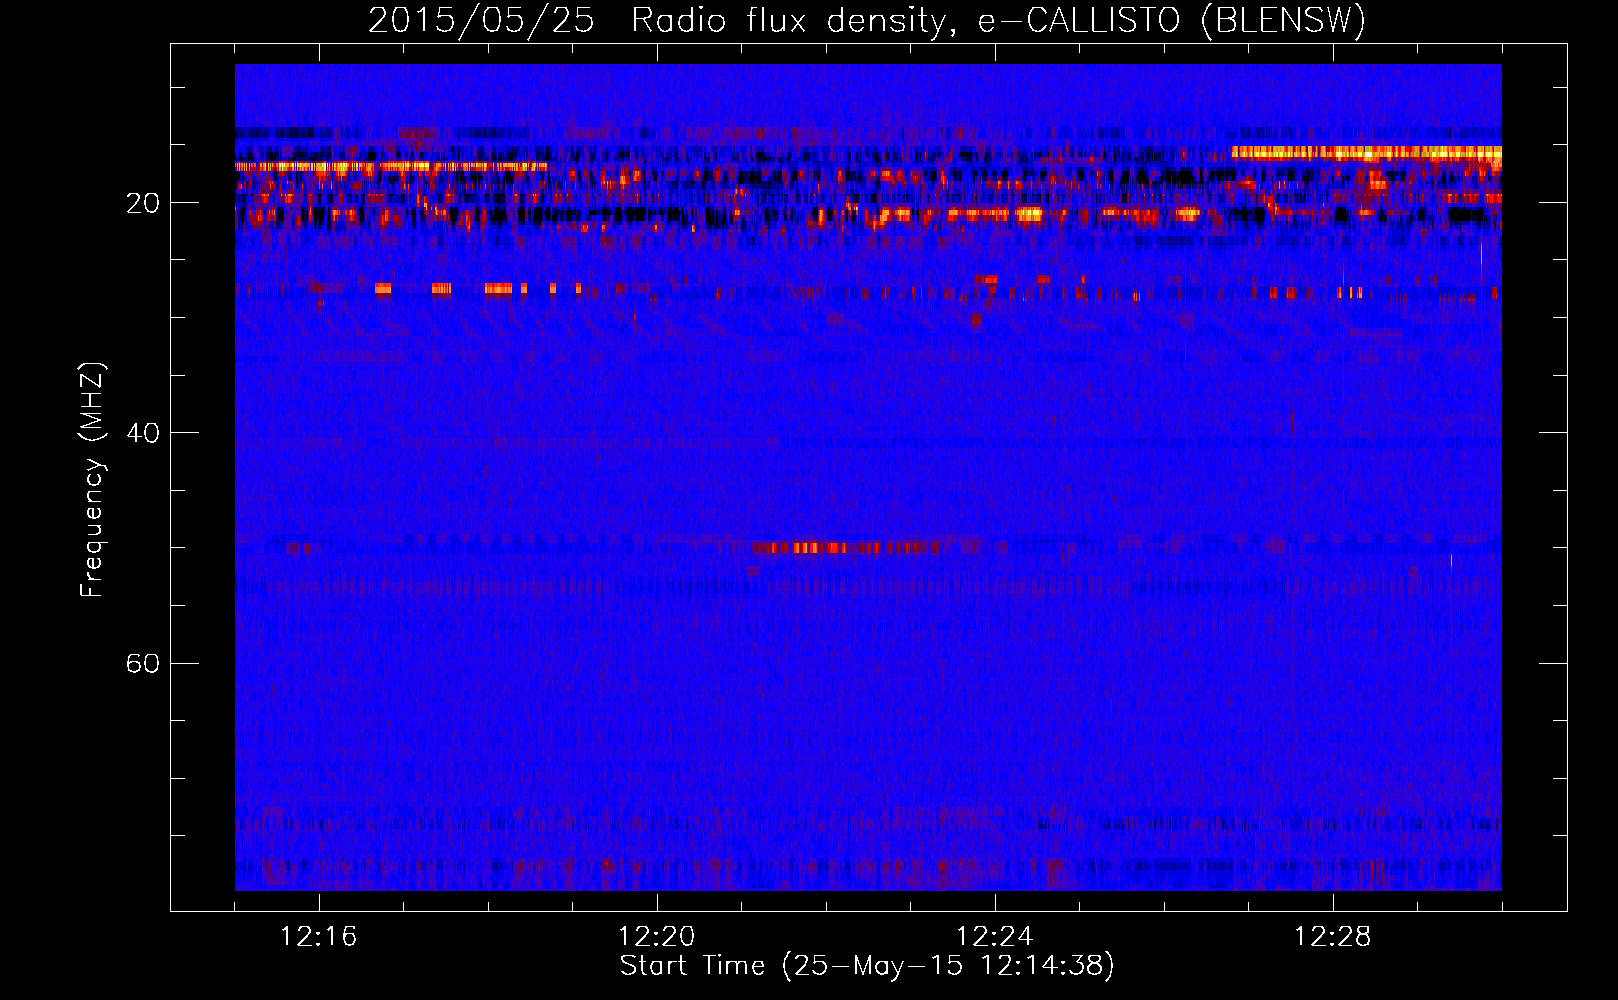This screenshot has height=1000, width=1618.
Task: Select the 40 MHz tick label
Action: pyautogui.click(x=143, y=433)
